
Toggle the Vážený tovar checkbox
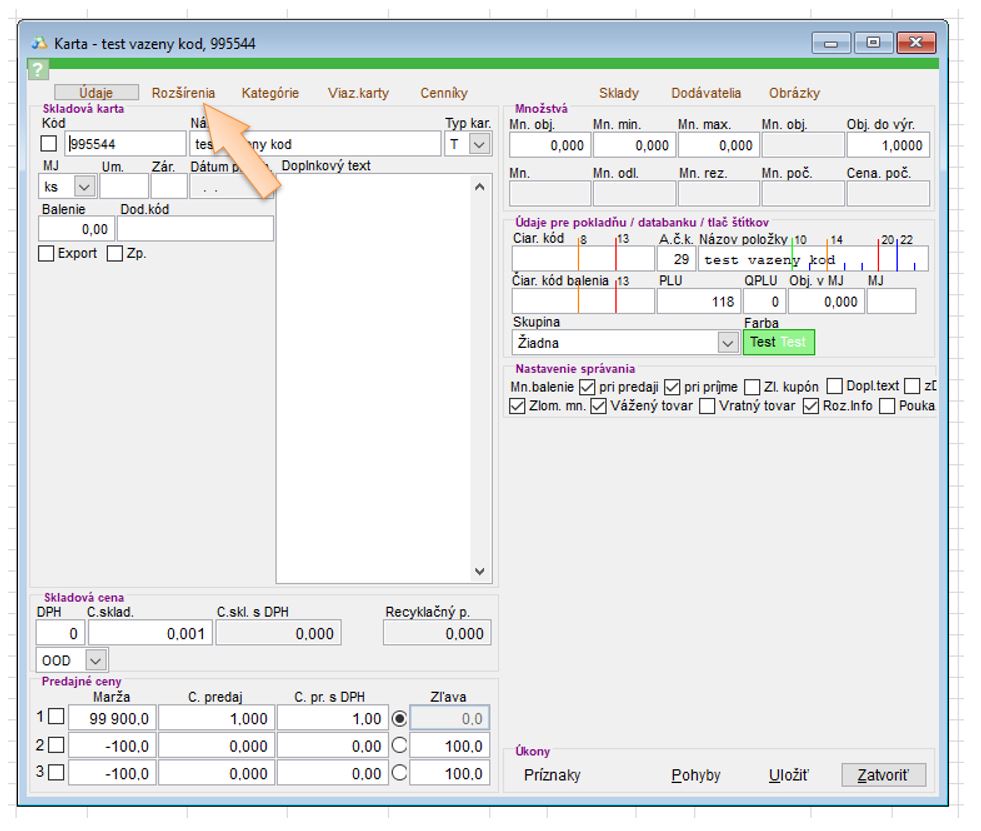599,406
